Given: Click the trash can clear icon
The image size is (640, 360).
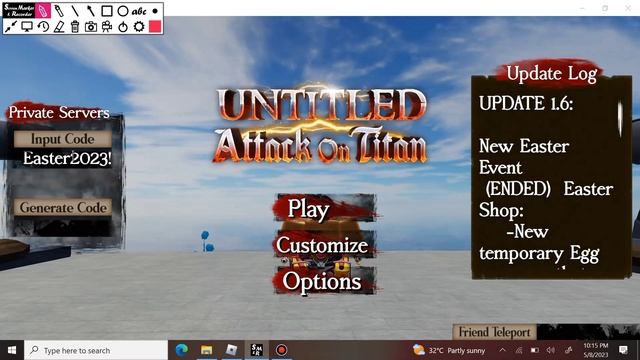Looking at the screenshot, I should 75,27.
